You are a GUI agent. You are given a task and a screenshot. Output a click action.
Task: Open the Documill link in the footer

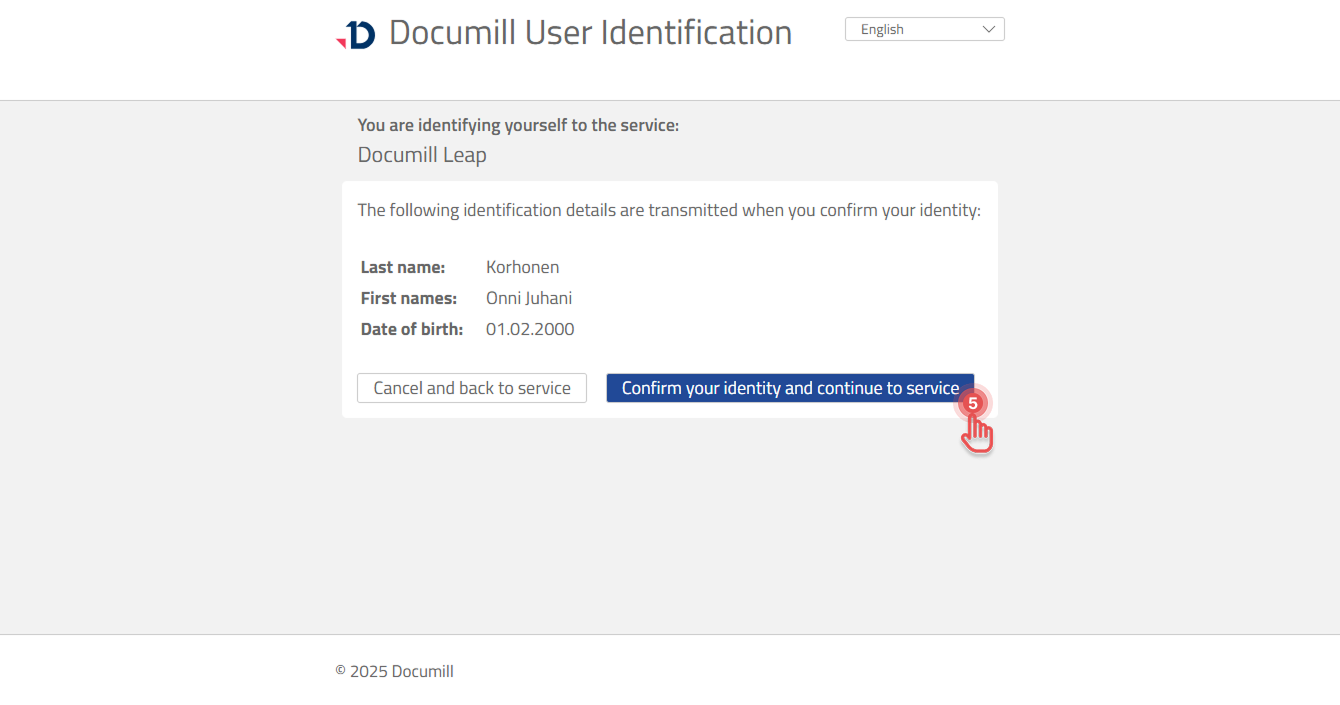423,671
